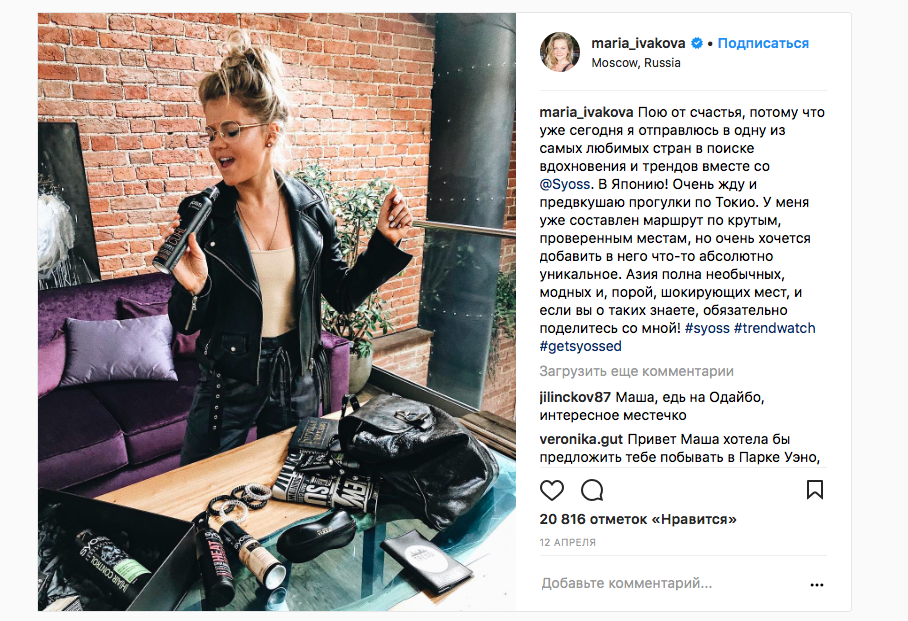The width and height of the screenshot is (908, 621).
Task: Open the #syoss hashtag
Action: click(707, 328)
